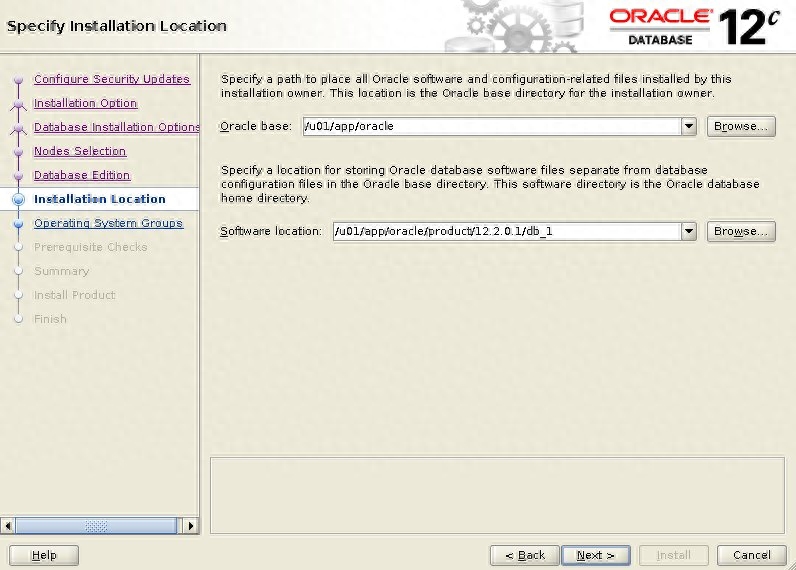The image size is (796, 570).
Task: Go Back to the previous screen
Action: tap(524, 555)
